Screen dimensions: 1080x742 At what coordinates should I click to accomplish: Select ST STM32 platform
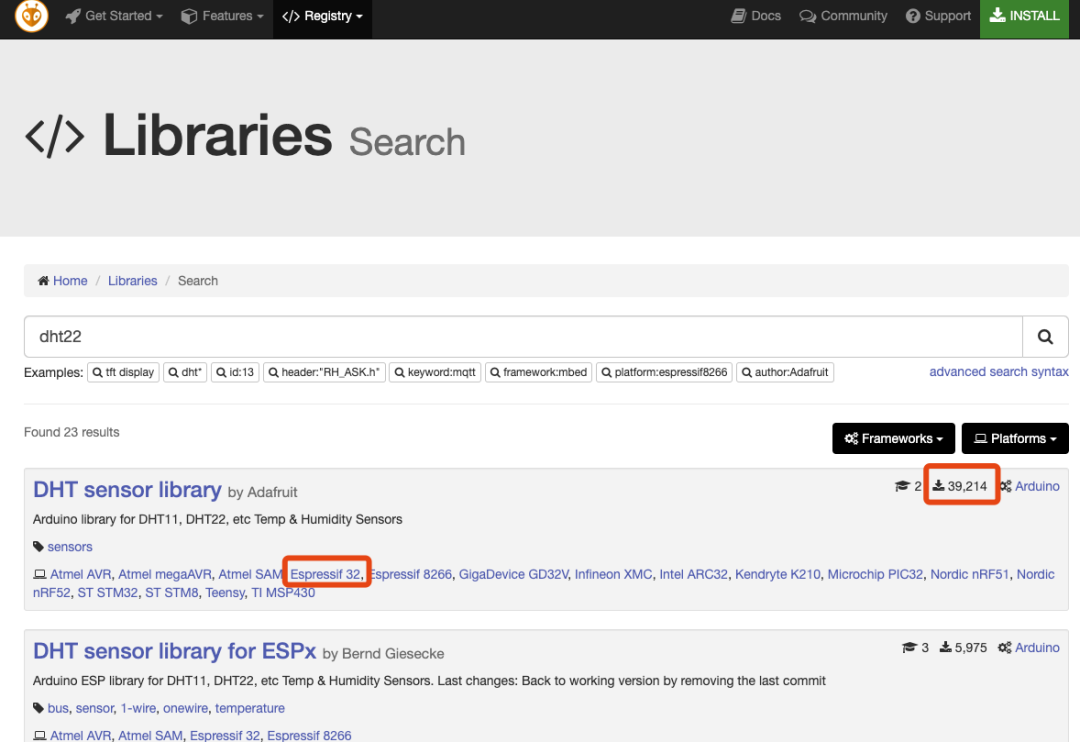(x=107, y=593)
